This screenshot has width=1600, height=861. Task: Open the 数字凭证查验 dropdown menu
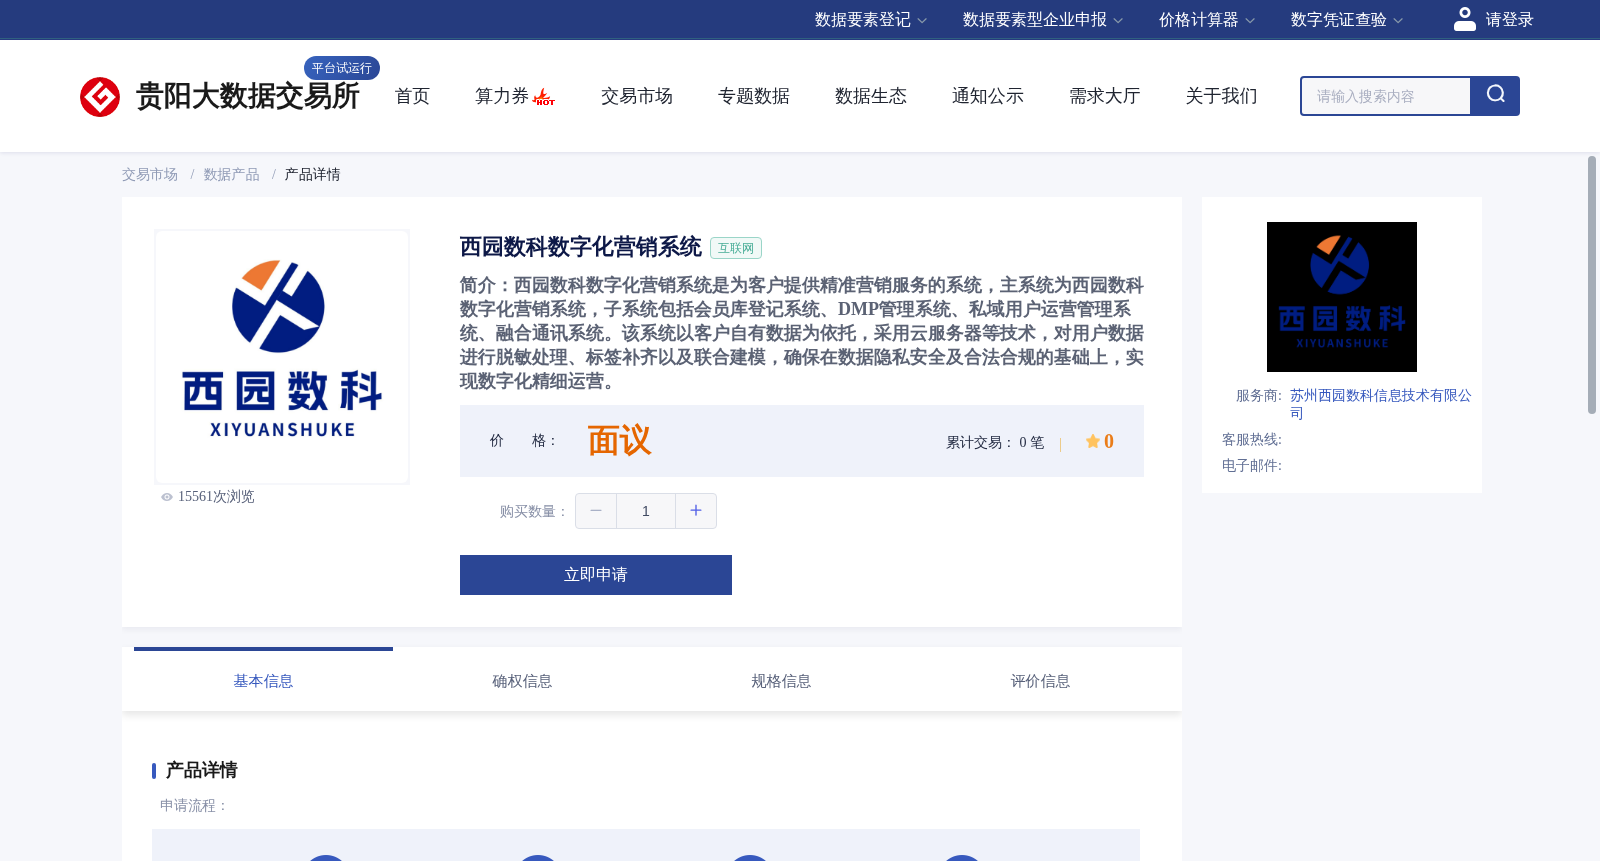1347,20
